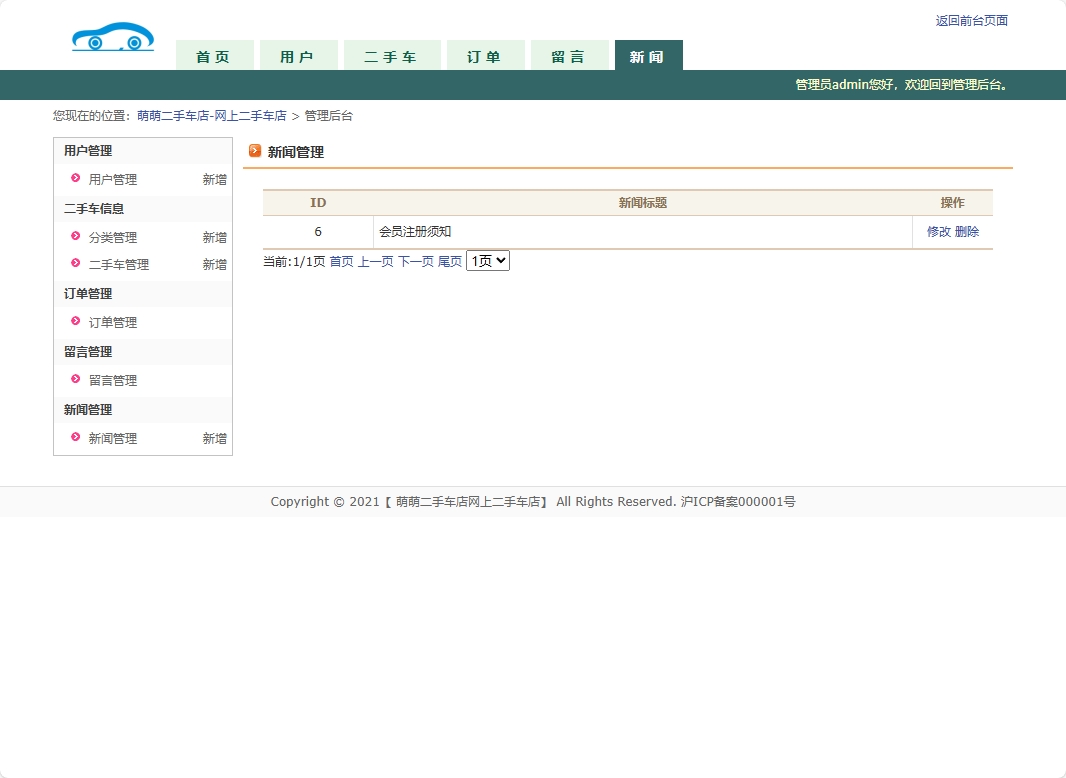Image resolution: width=1066 pixels, height=778 pixels.
Task: Click the car logo icon
Action: pos(113,38)
